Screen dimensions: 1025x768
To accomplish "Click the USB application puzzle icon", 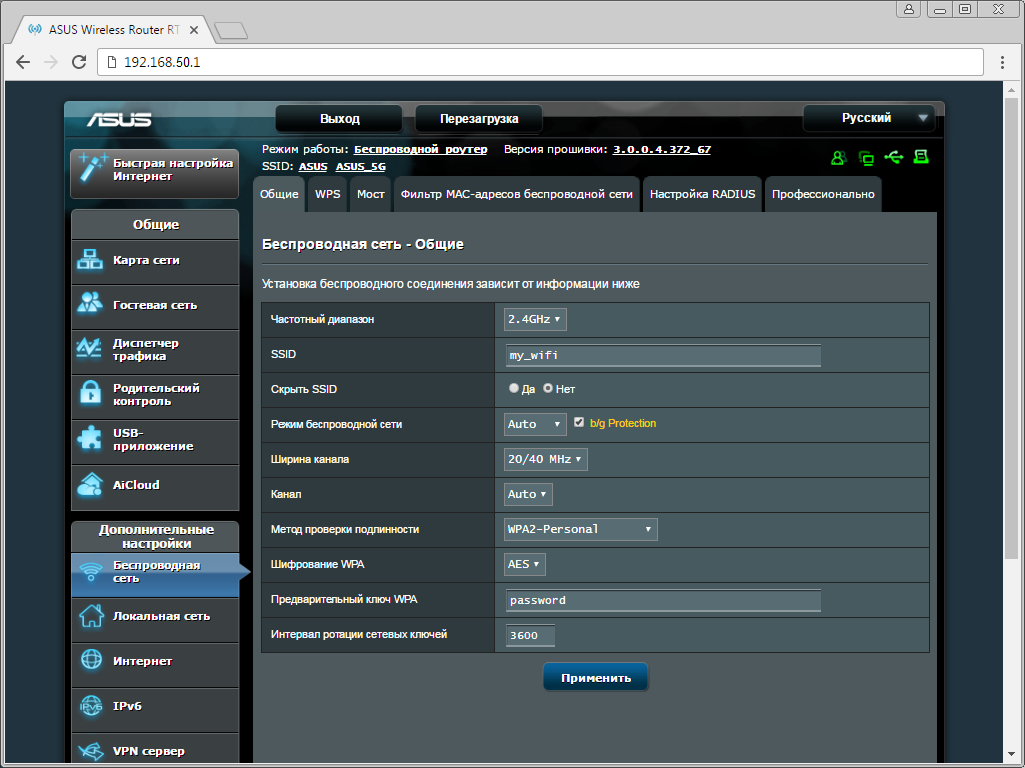I will point(90,439).
